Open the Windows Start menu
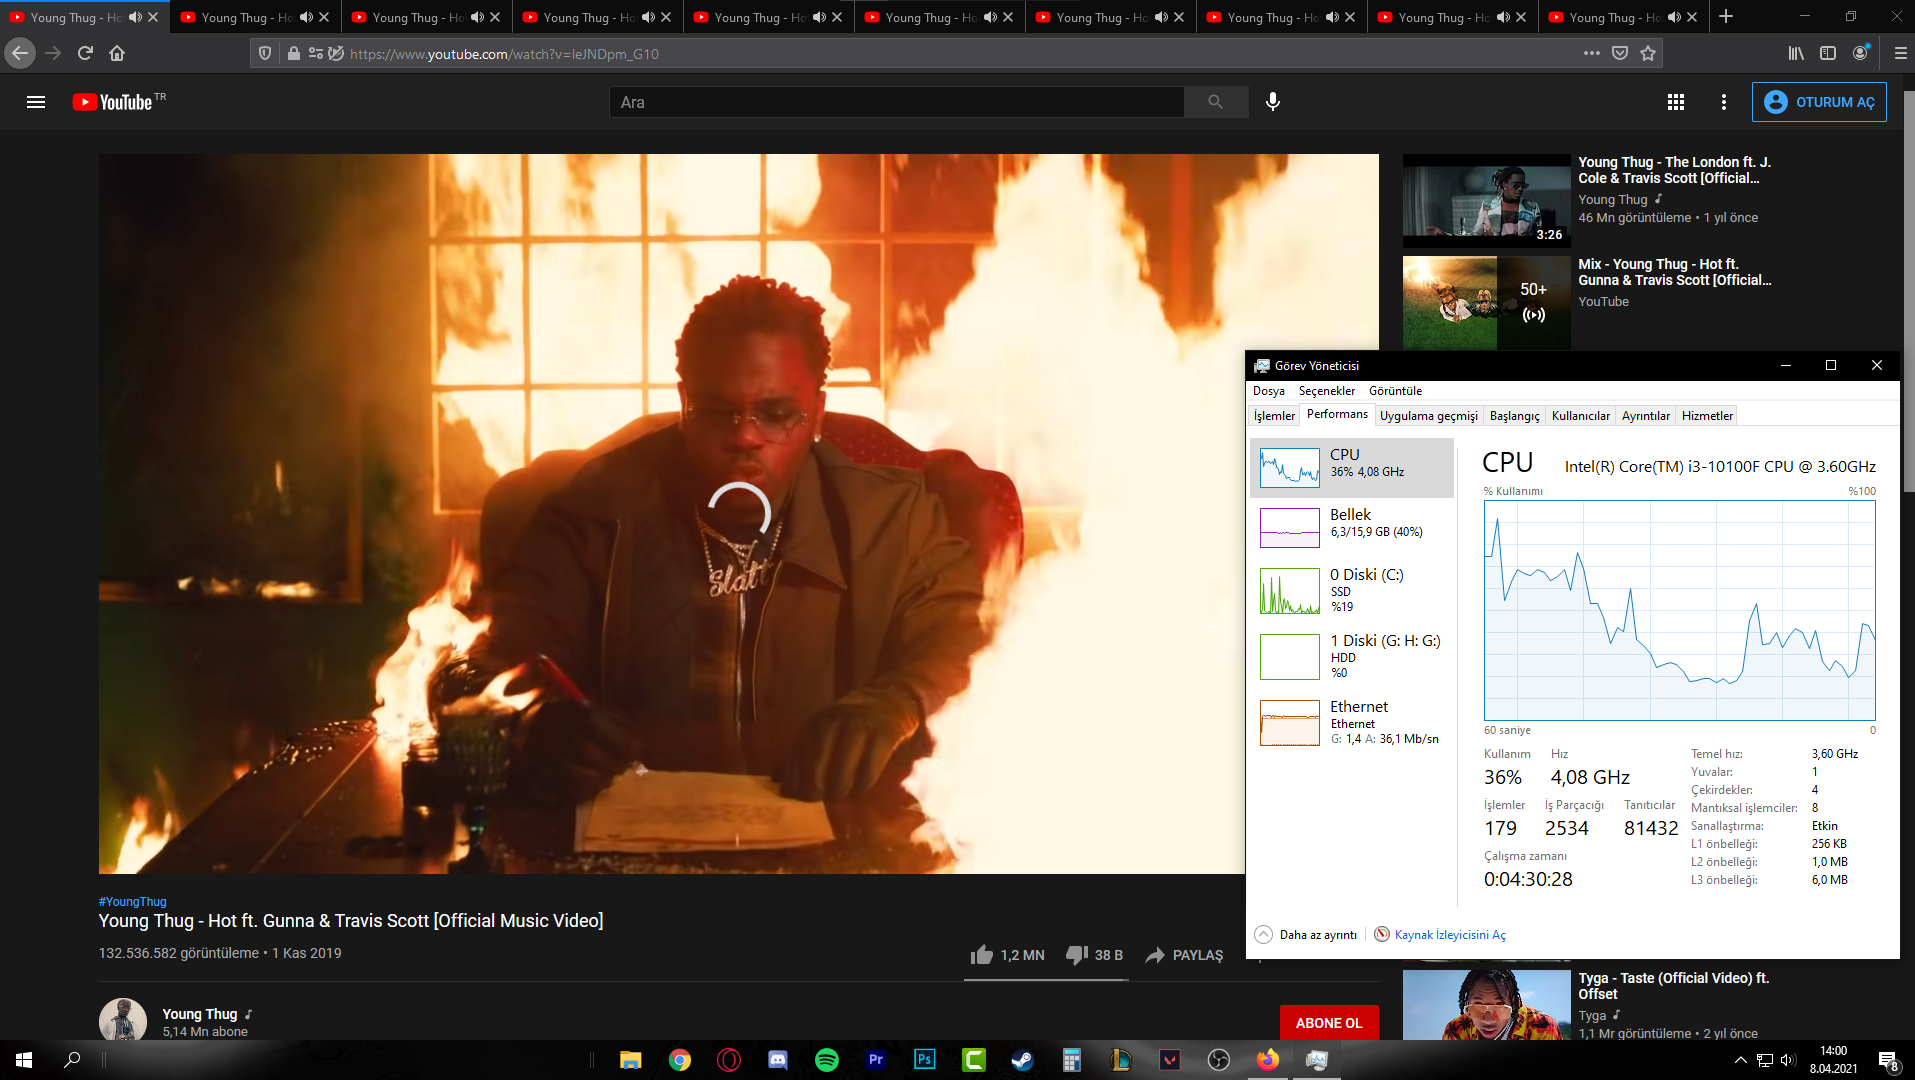 [x=24, y=1060]
